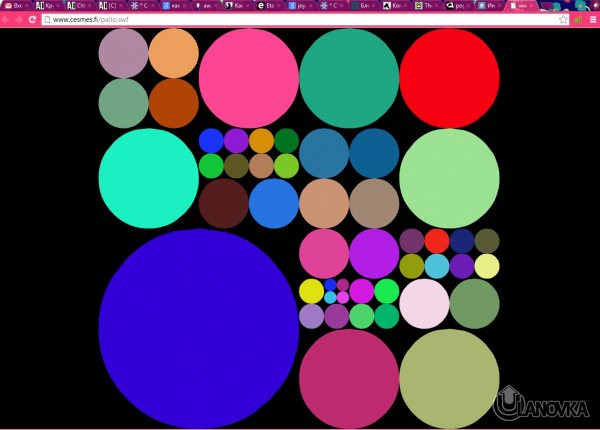Click the medium burnt-orange brown circle
The width and height of the screenshot is (600, 430).
pos(174,103)
